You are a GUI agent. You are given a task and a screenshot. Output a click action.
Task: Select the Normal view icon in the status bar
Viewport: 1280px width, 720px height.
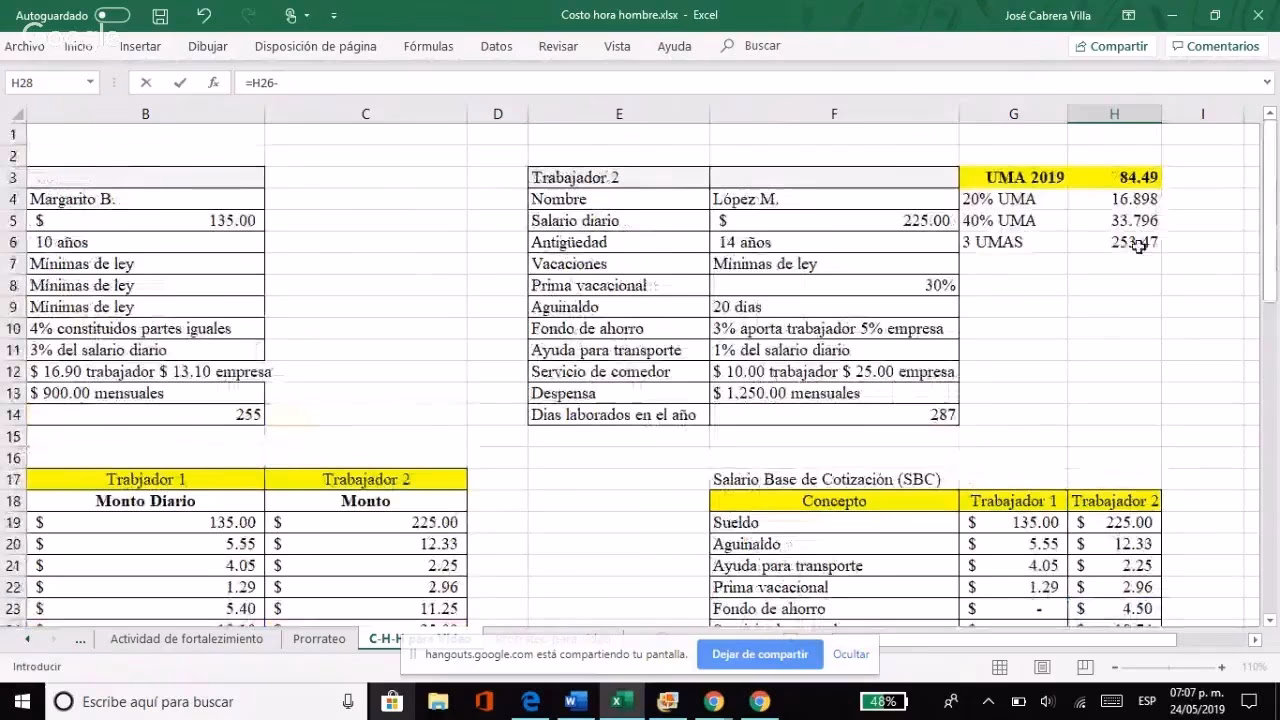[x=1000, y=667]
